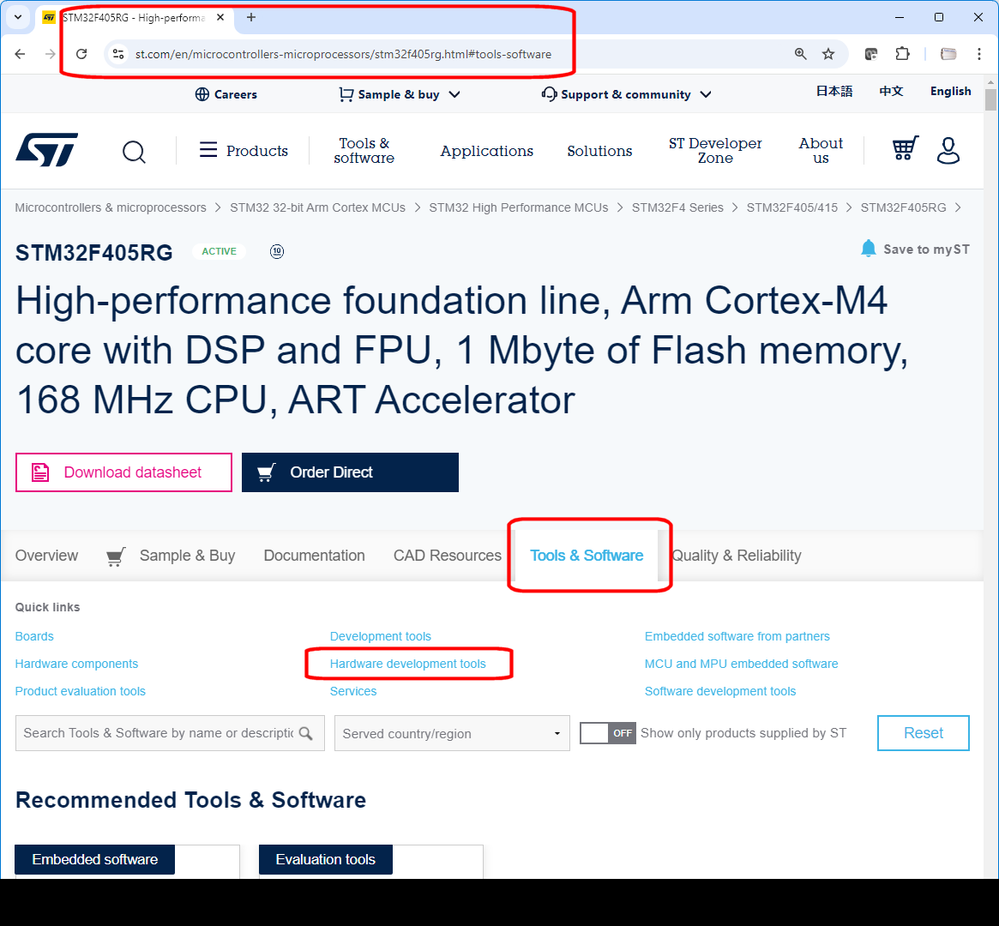The width and height of the screenshot is (999, 926).
Task: Expand the Support & community dropdown
Action: (x=626, y=94)
